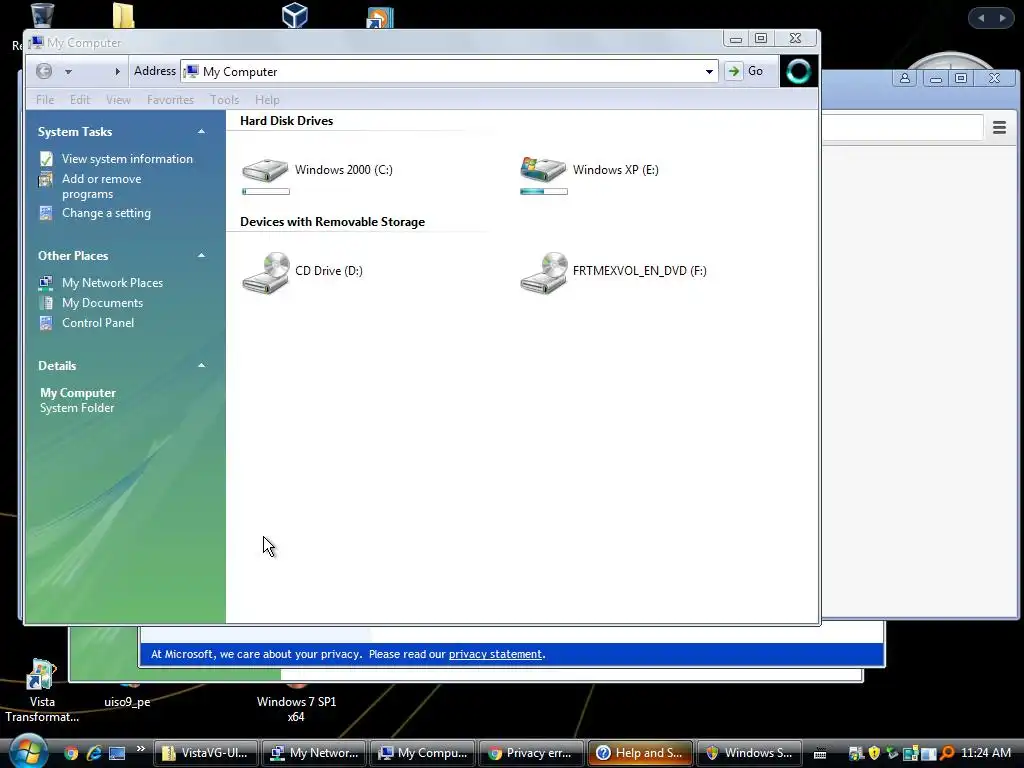Switch to Windows S... taskbar button
The image size is (1024, 768).
[x=750, y=753]
